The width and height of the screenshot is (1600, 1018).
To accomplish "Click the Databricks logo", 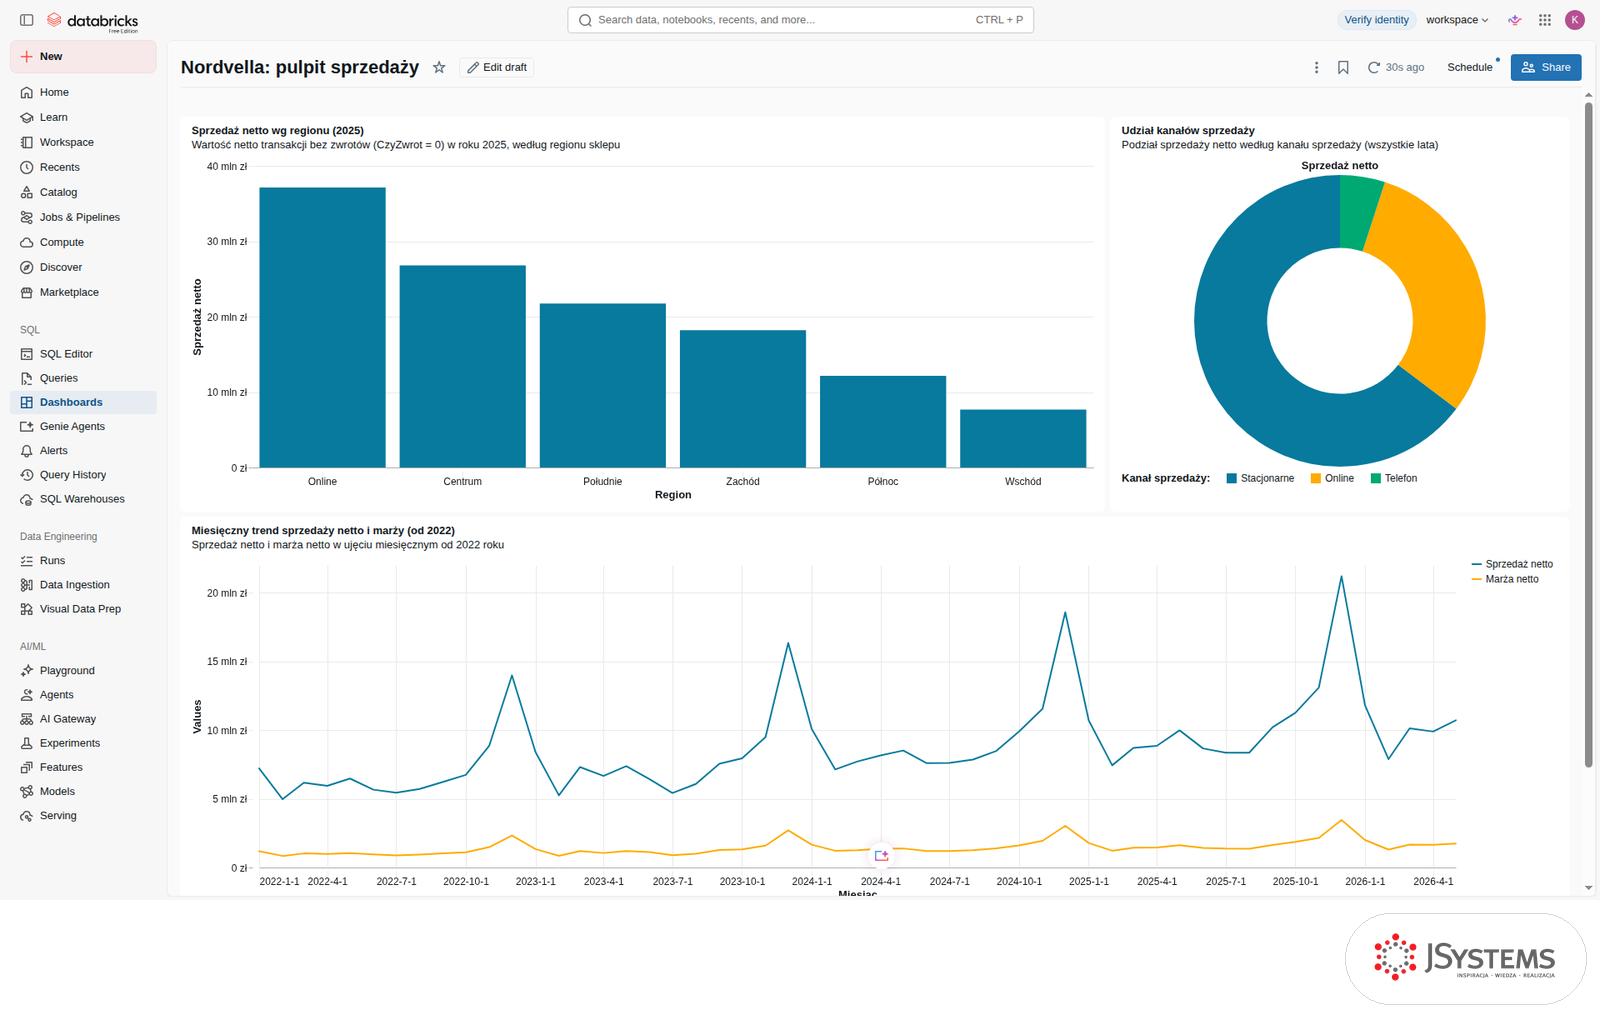I will point(93,21).
